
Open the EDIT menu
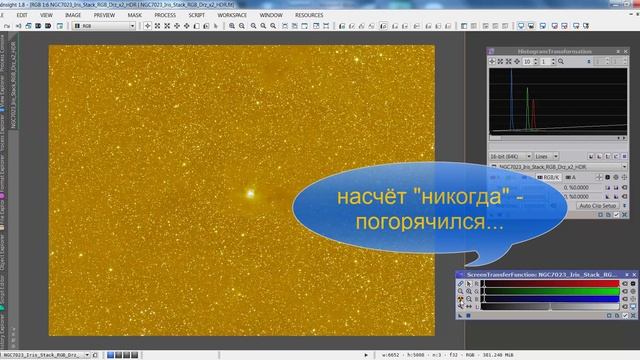pos(22,15)
